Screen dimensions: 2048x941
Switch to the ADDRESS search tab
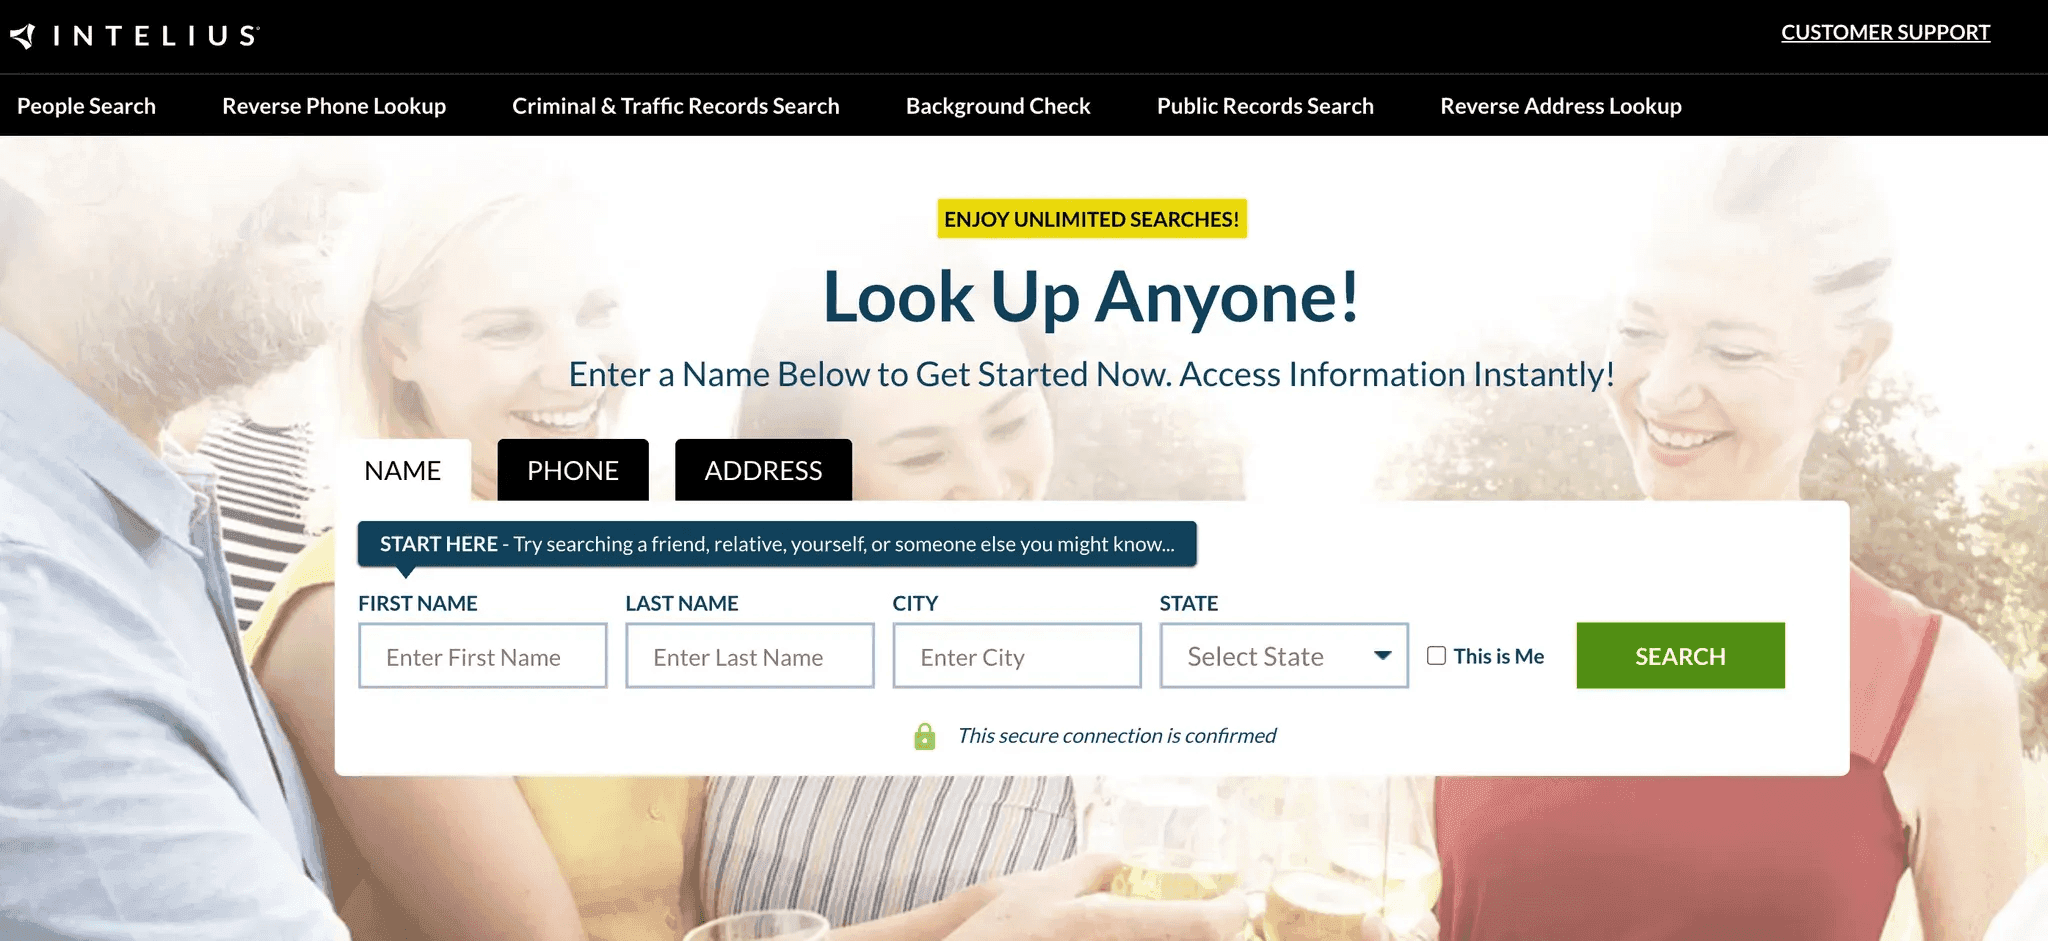pos(763,470)
